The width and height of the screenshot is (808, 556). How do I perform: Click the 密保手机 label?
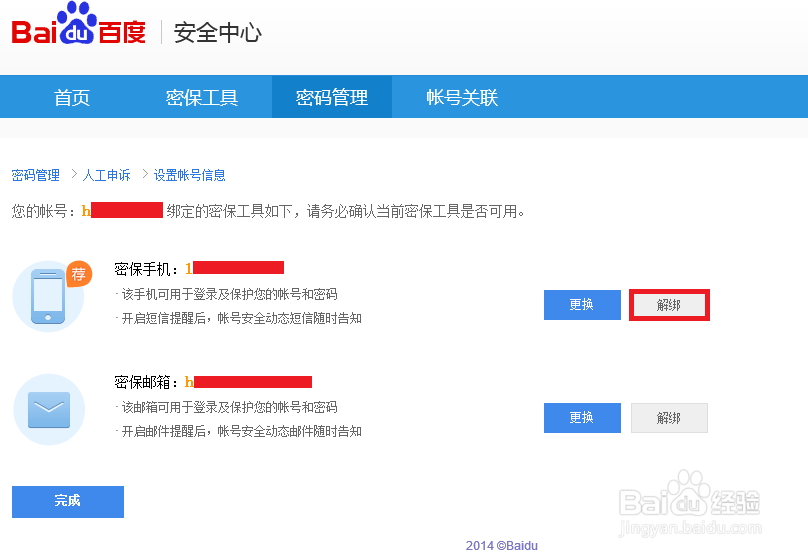pos(146,269)
